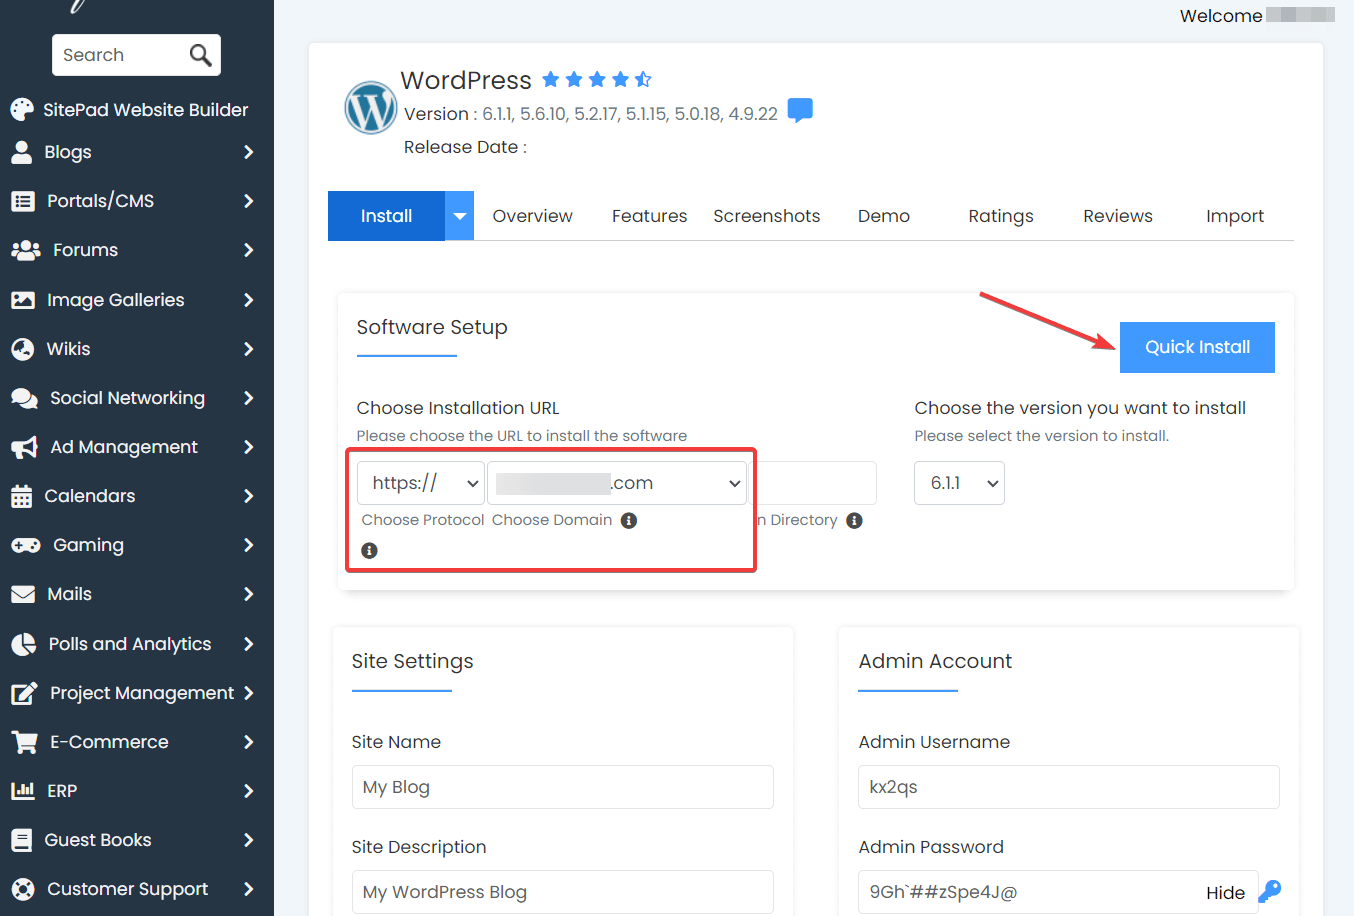Click the key icon to regenerate admin password
The width and height of the screenshot is (1354, 916).
point(1269,891)
